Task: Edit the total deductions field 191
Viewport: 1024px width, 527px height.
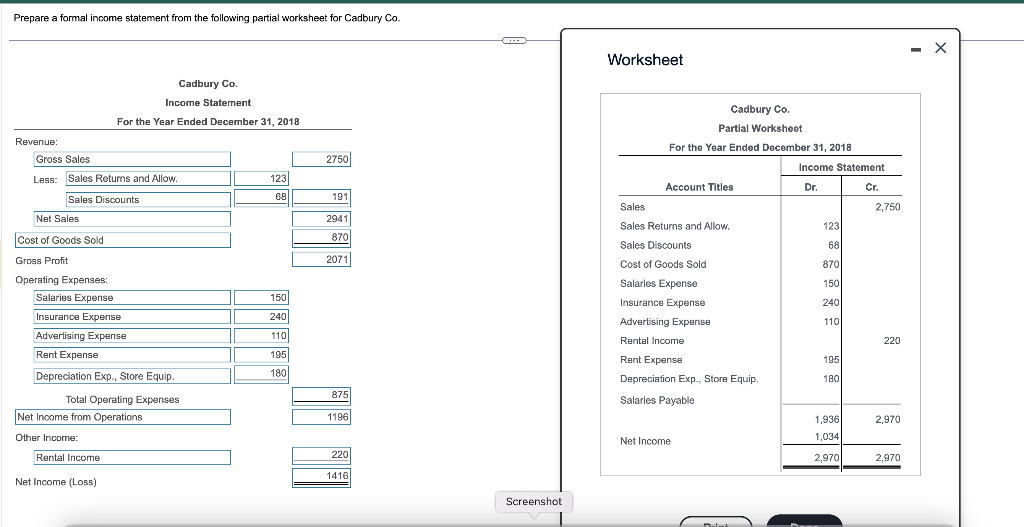Action: 321,198
